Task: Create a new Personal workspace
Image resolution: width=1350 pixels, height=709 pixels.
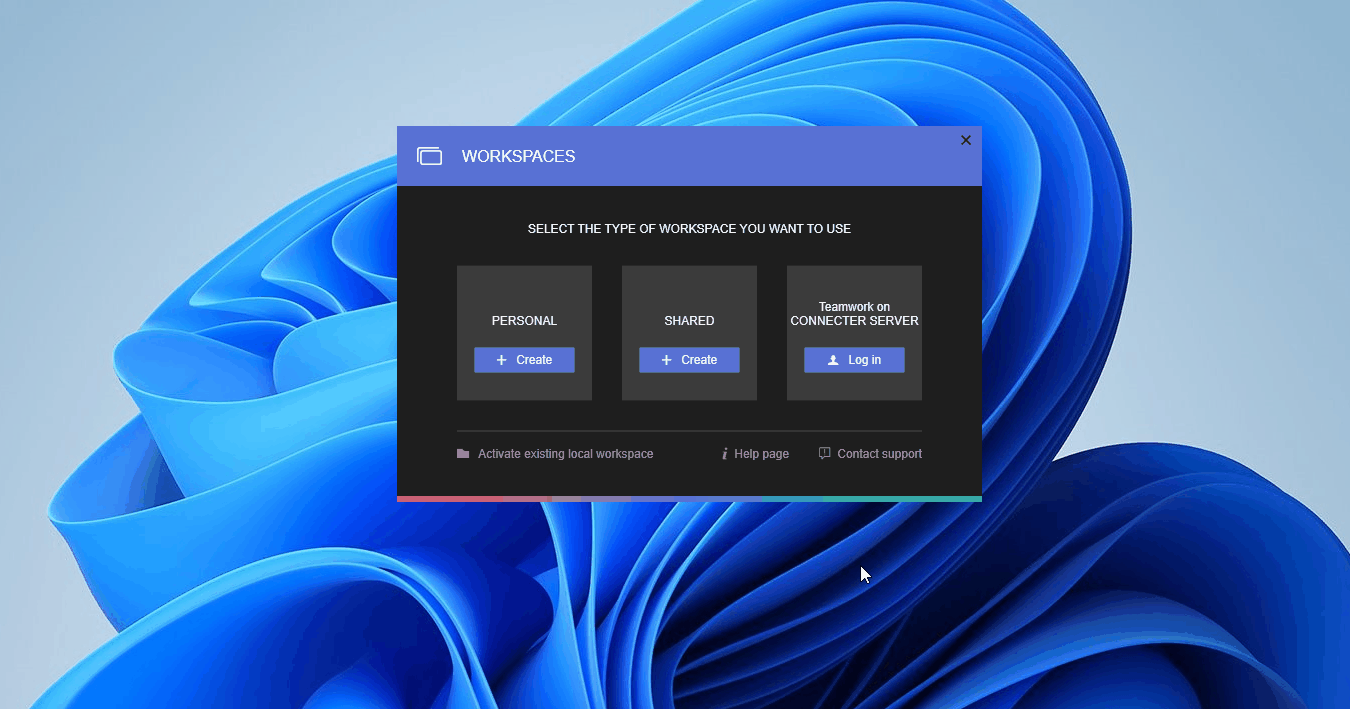Action: pyautogui.click(x=524, y=359)
